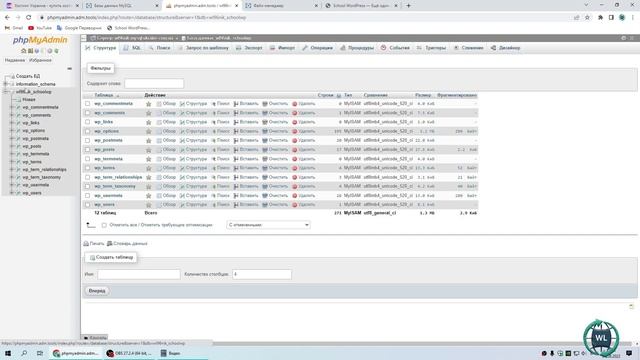The image size is (640, 360).
Task: Expand wp_posts in navigation tree
Action: point(12,146)
